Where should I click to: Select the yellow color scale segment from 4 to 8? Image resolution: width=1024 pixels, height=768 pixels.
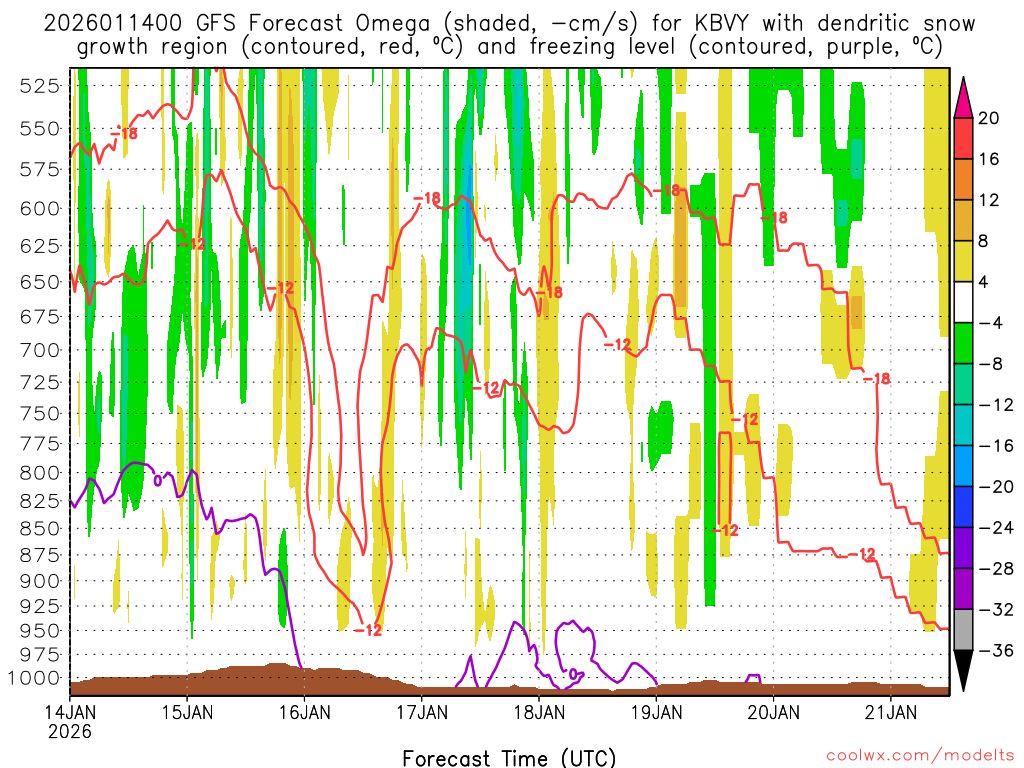coord(963,261)
